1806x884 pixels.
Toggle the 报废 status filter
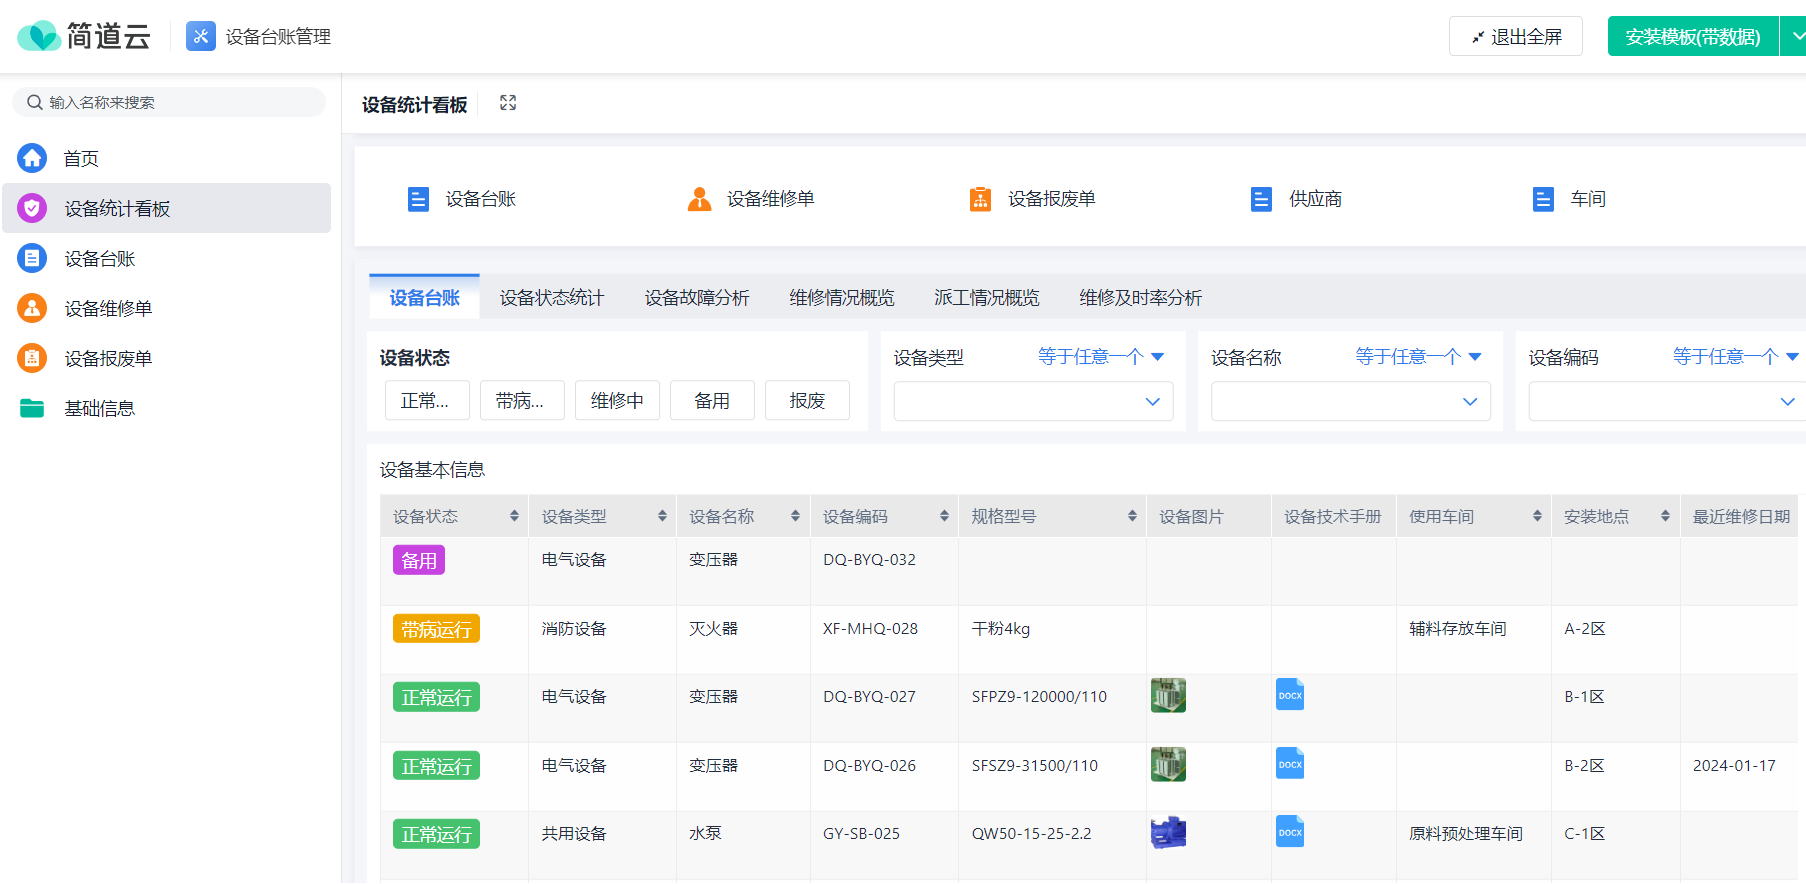point(807,400)
